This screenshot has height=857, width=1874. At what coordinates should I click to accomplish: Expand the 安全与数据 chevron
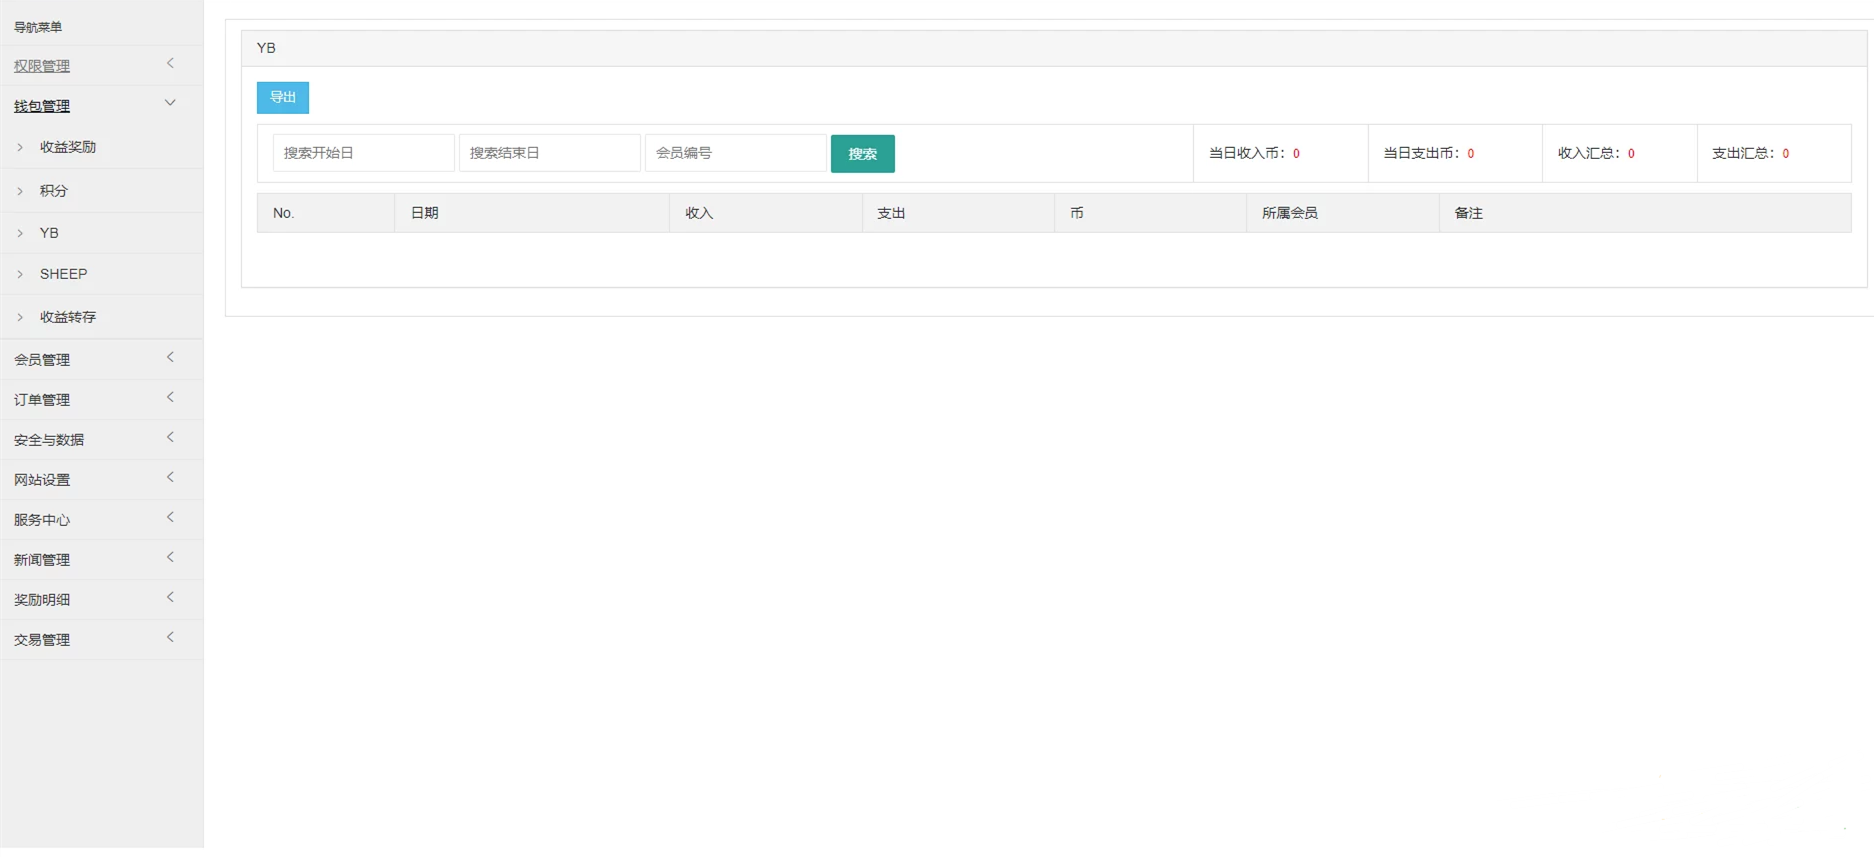click(170, 438)
